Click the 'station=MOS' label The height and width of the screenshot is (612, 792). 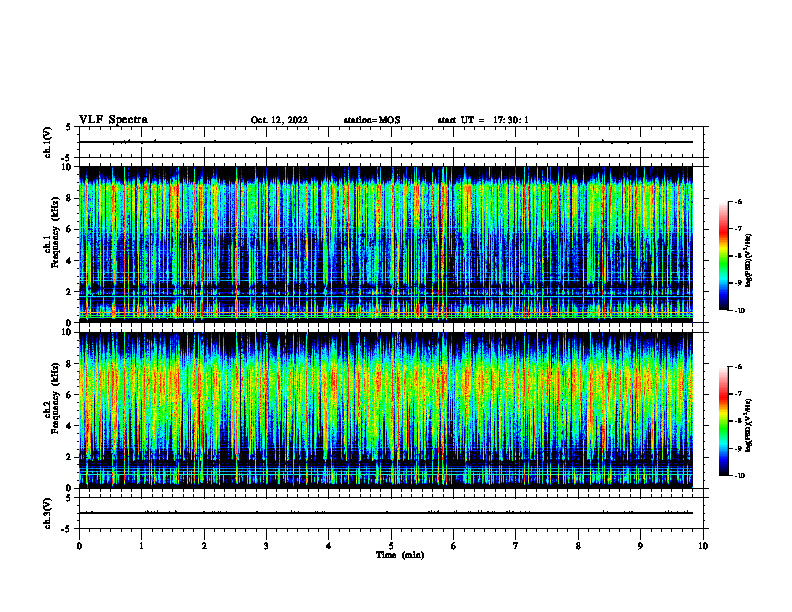(x=372, y=120)
